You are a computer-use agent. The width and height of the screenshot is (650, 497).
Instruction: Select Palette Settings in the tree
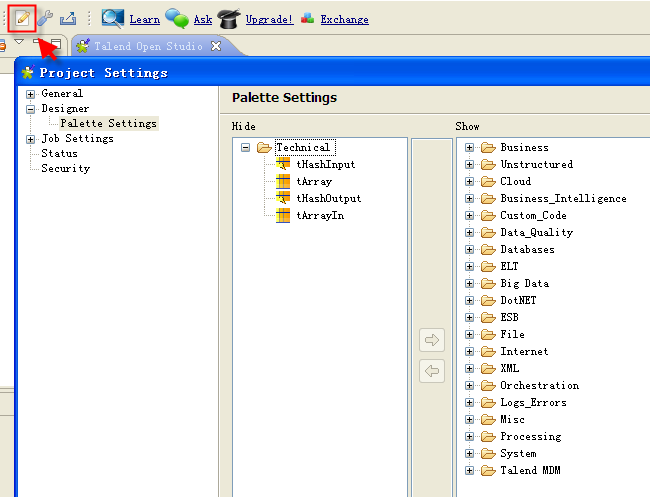coord(108,124)
